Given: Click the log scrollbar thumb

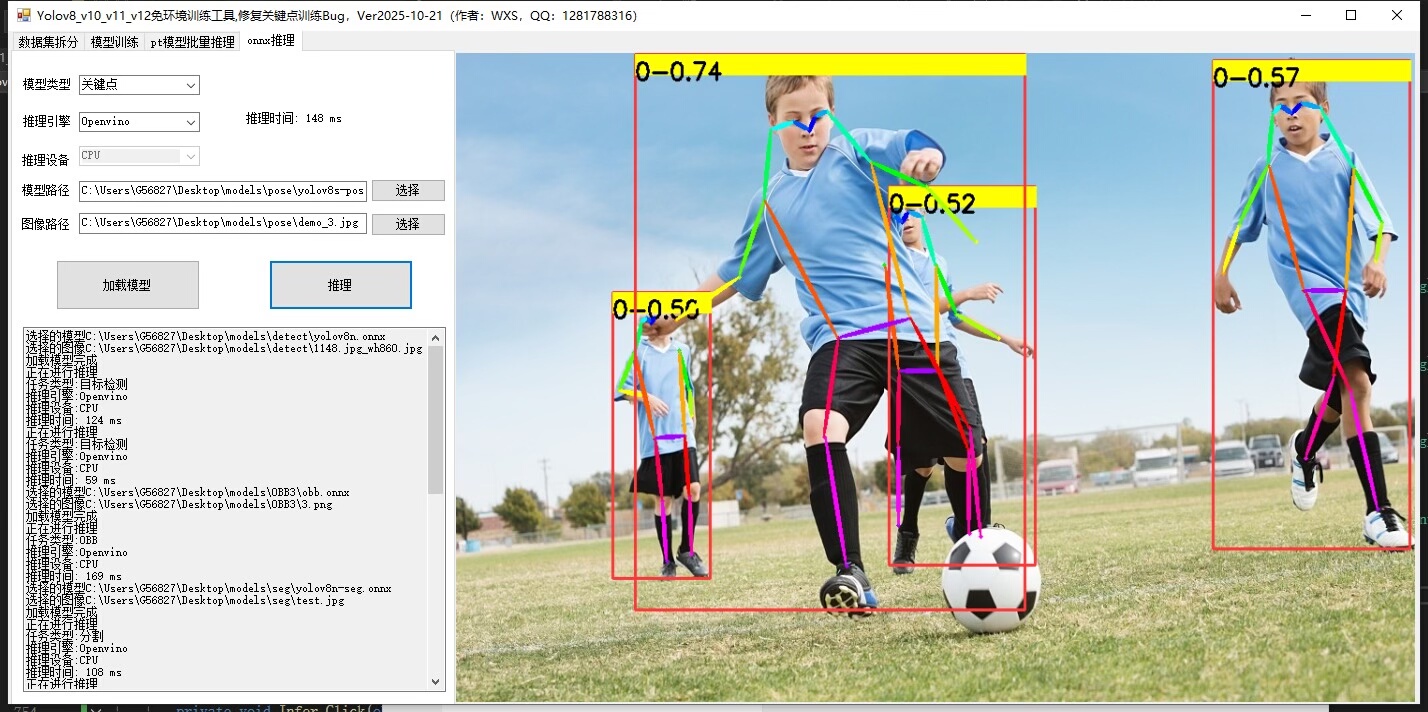Looking at the screenshot, I should 435,420.
